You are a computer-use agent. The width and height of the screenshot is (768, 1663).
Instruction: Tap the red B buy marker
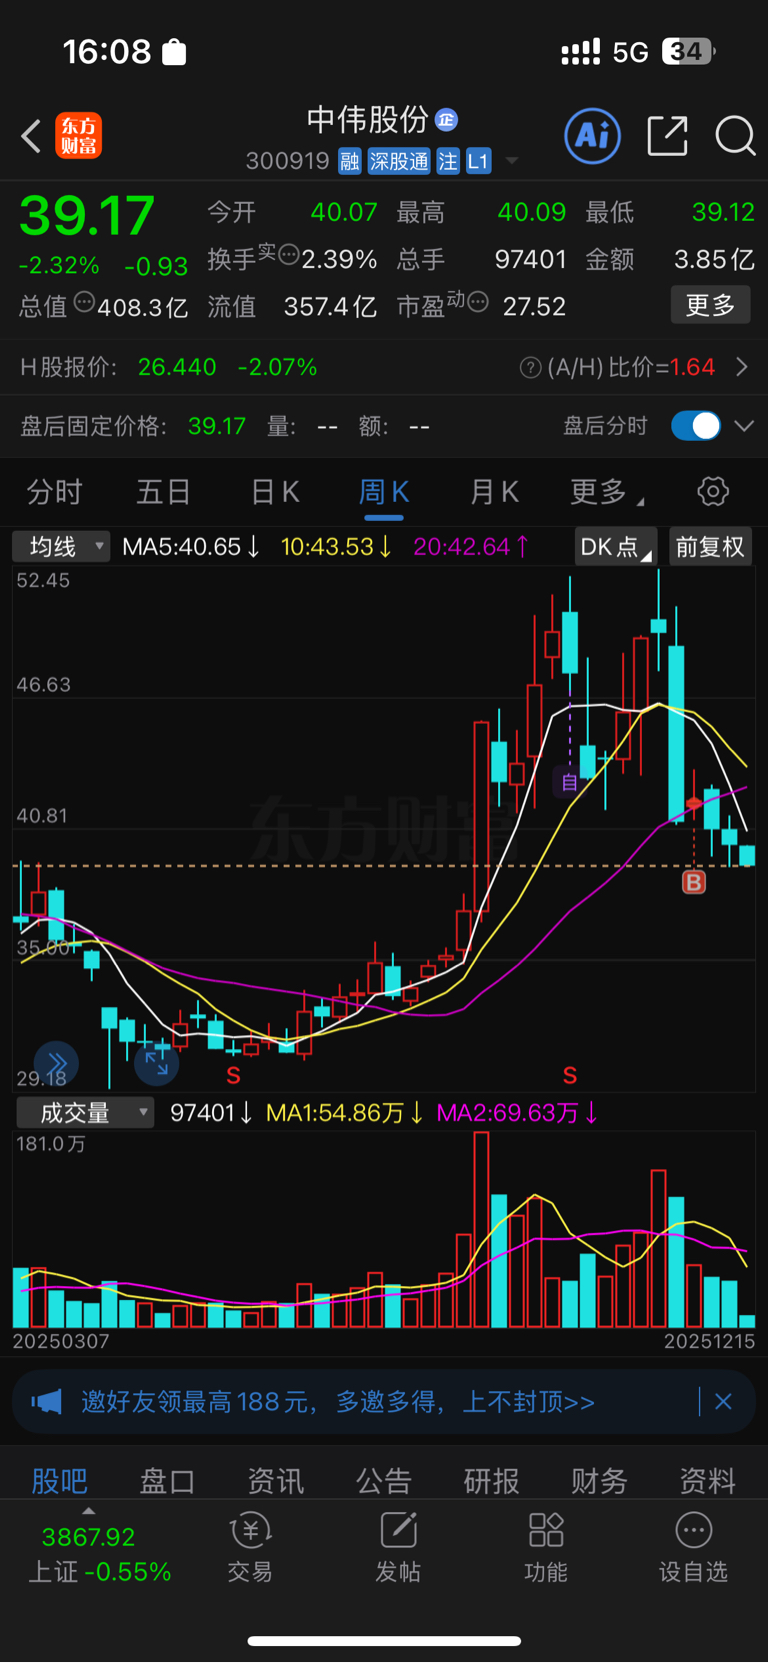tap(693, 881)
